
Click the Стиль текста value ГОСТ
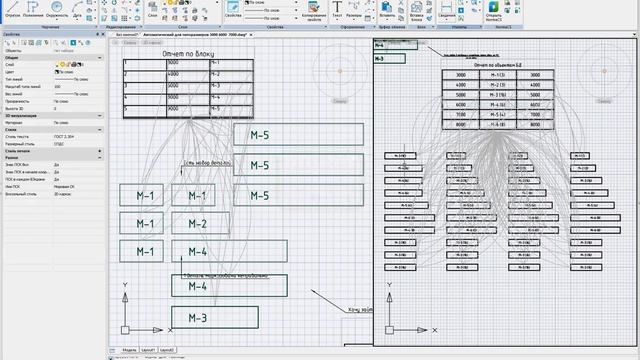(x=64, y=137)
